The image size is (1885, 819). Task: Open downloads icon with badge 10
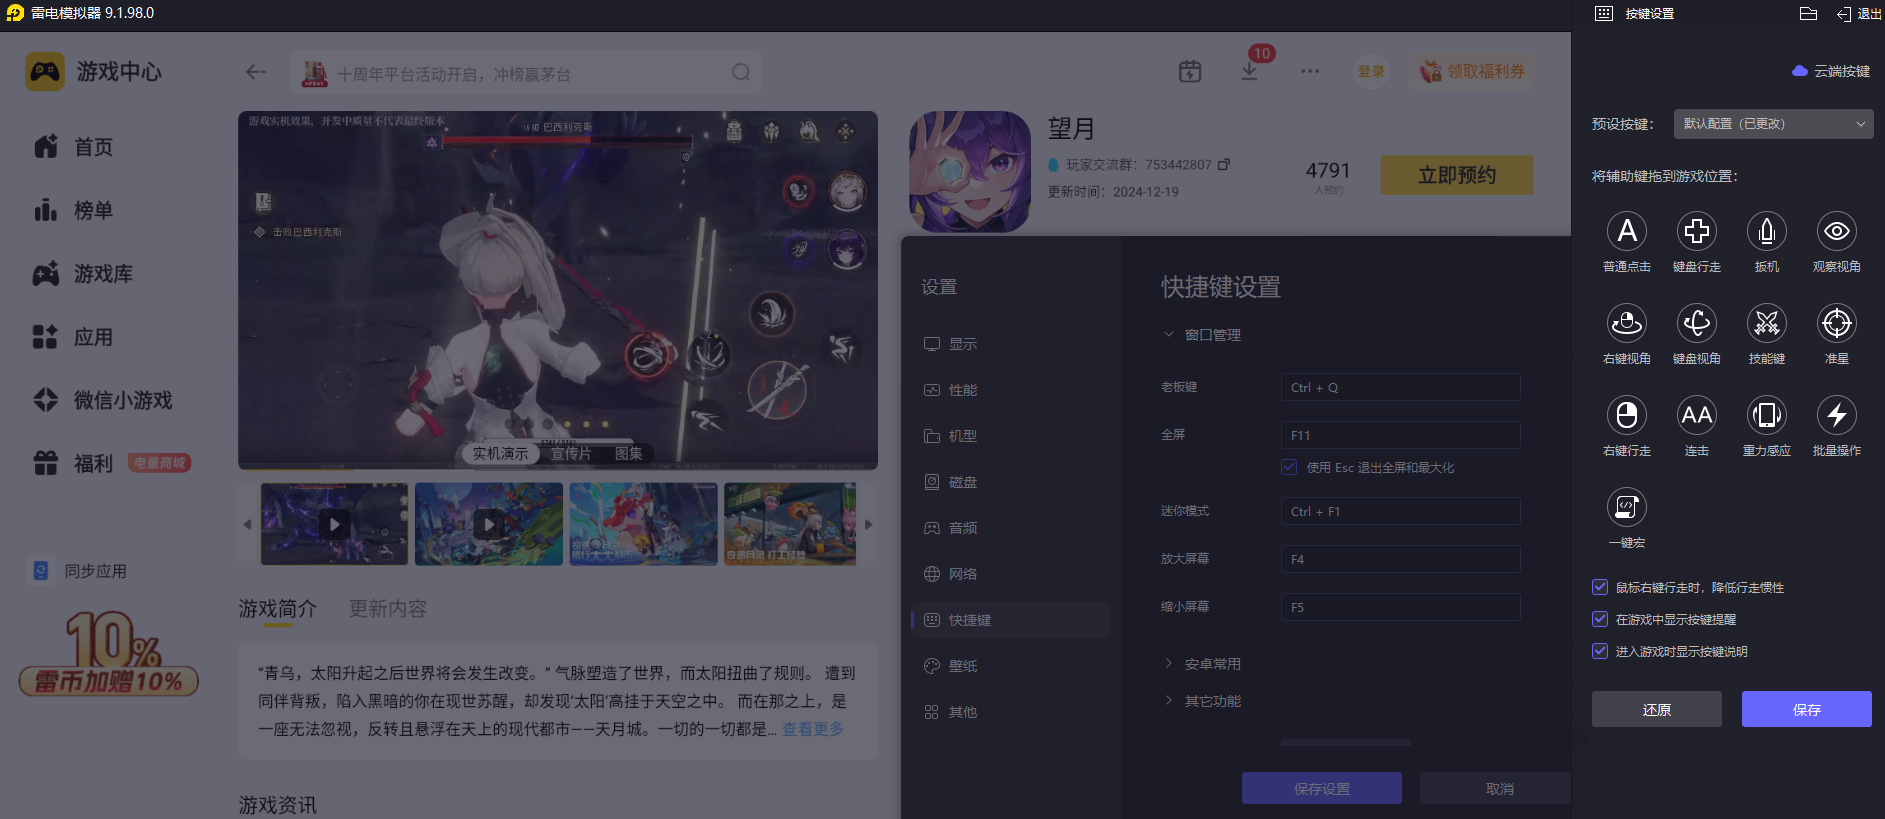click(1250, 71)
